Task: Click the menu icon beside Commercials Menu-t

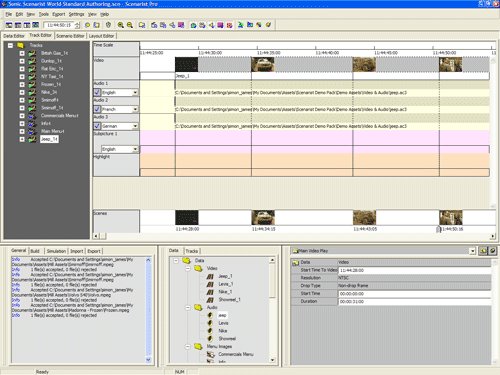Action: pos(32,116)
